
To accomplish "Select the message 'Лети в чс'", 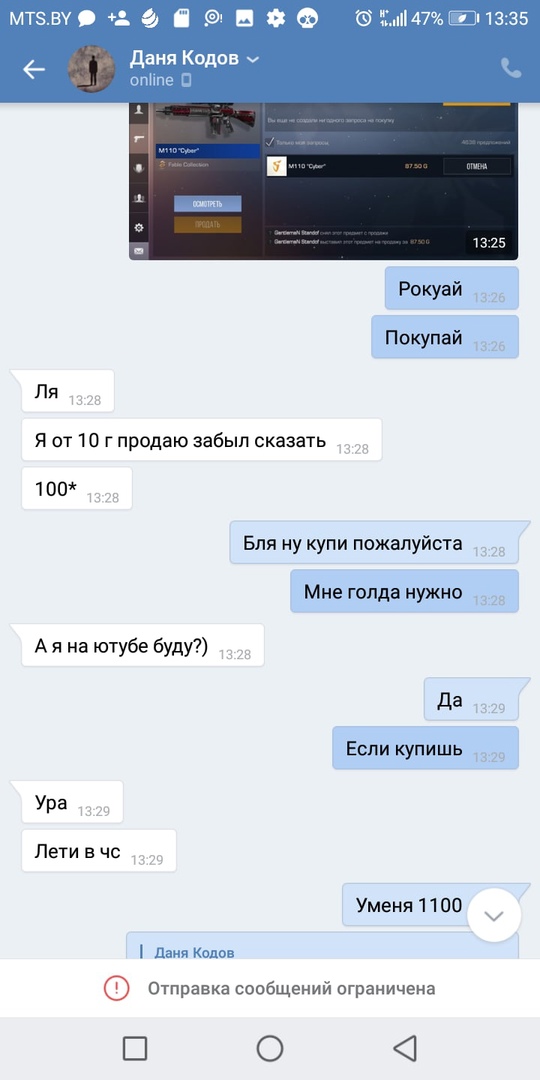I will (x=99, y=851).
